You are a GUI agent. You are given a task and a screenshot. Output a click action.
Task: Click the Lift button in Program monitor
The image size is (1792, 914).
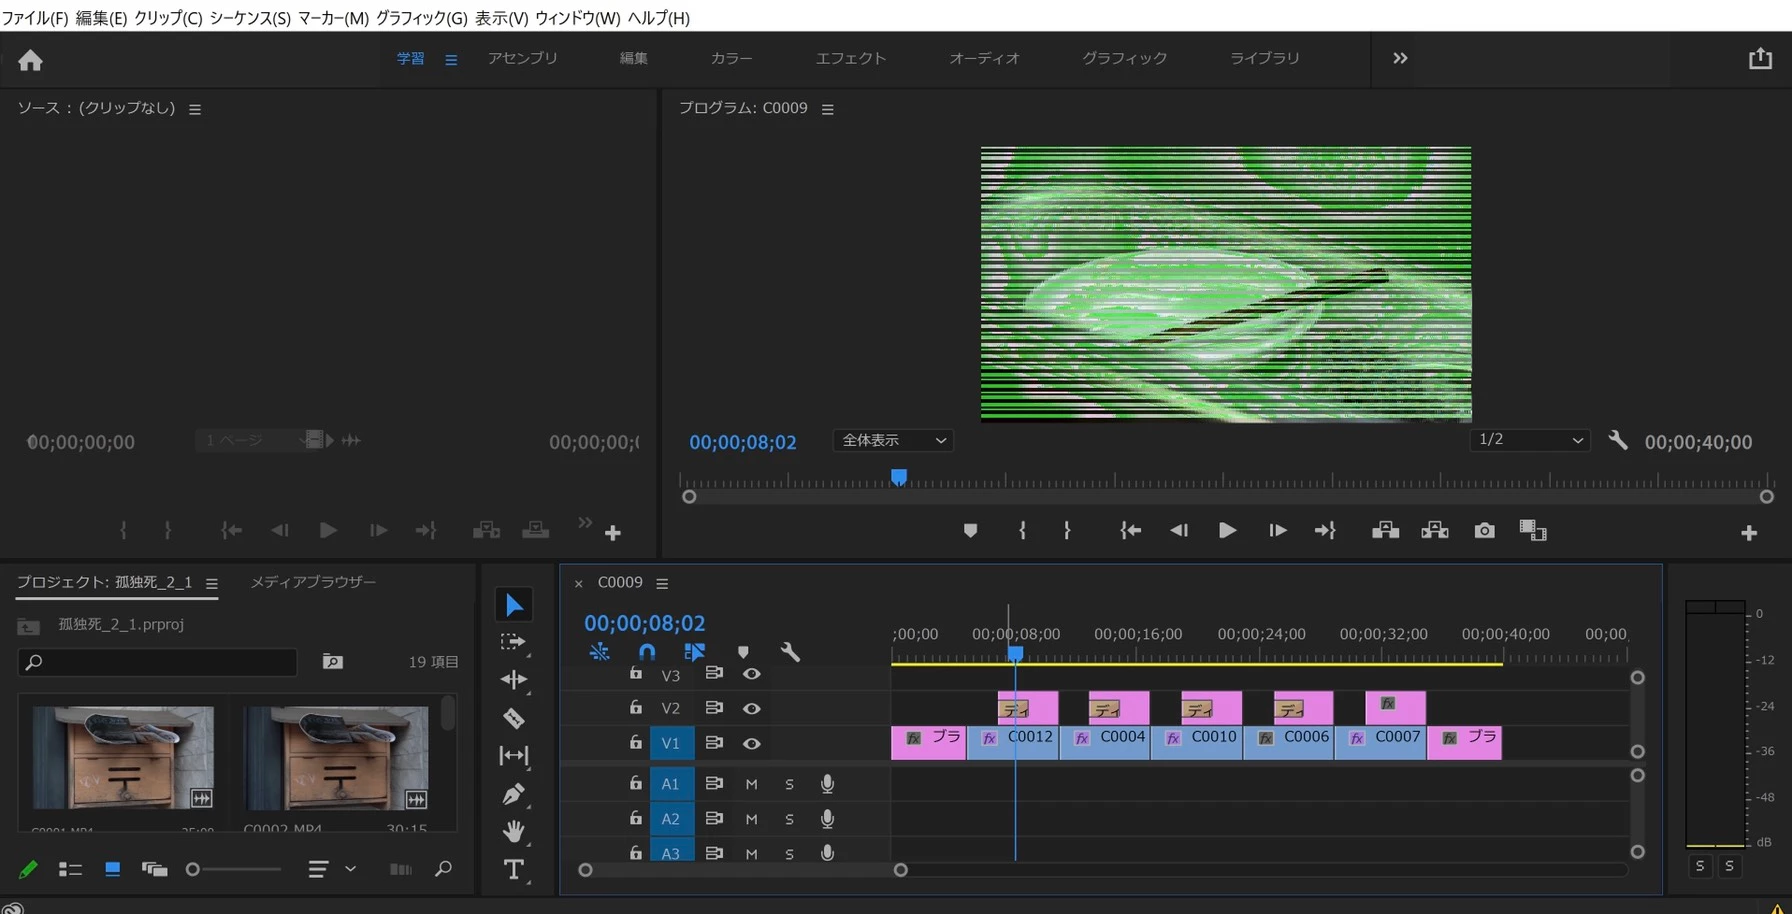tap(1385, 531)
